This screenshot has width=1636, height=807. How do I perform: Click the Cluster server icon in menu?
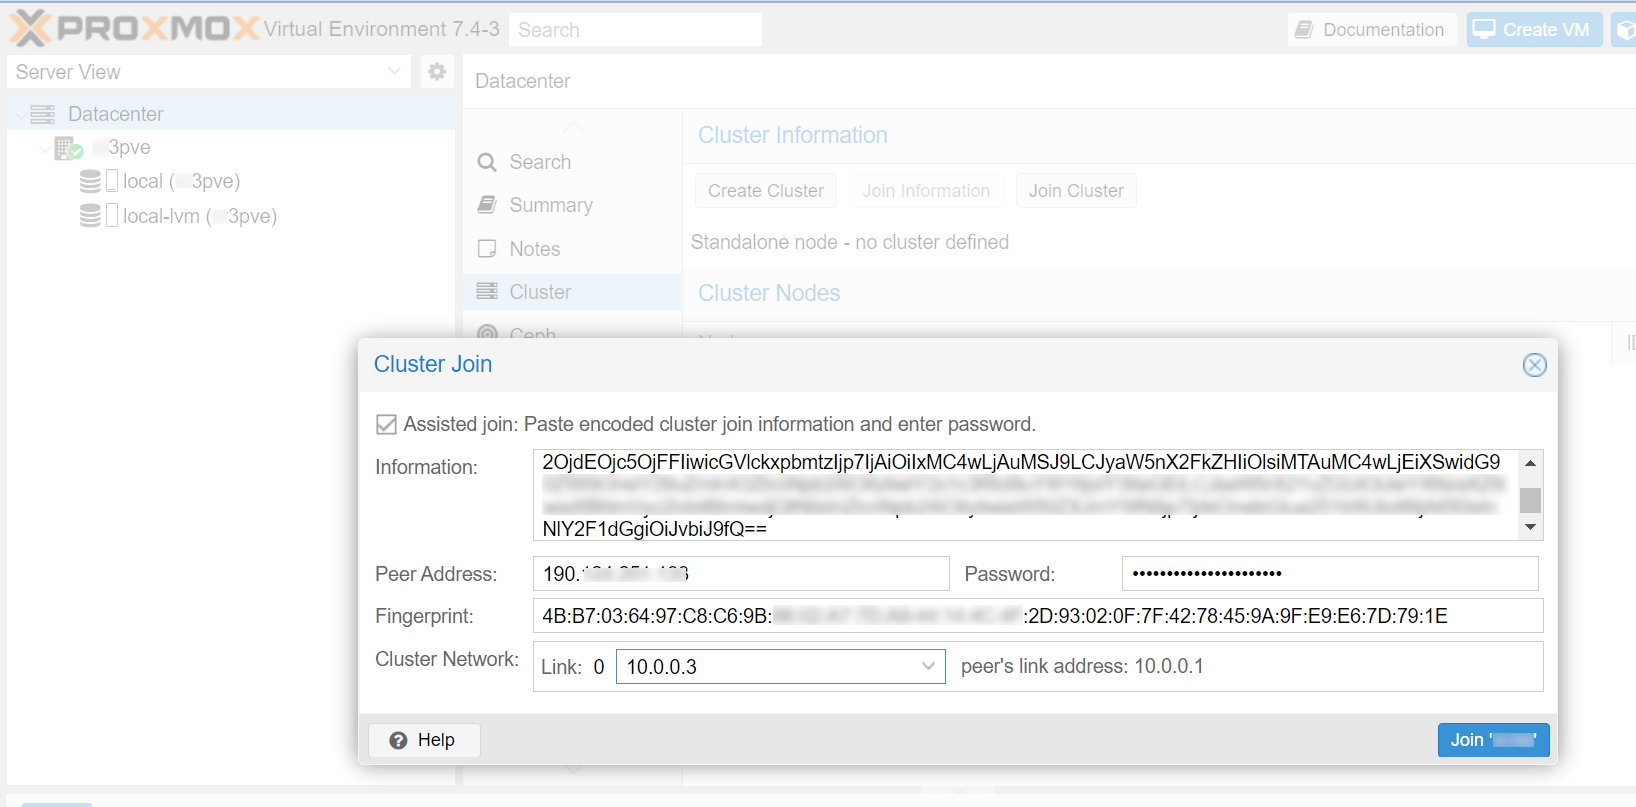[487, 291]
